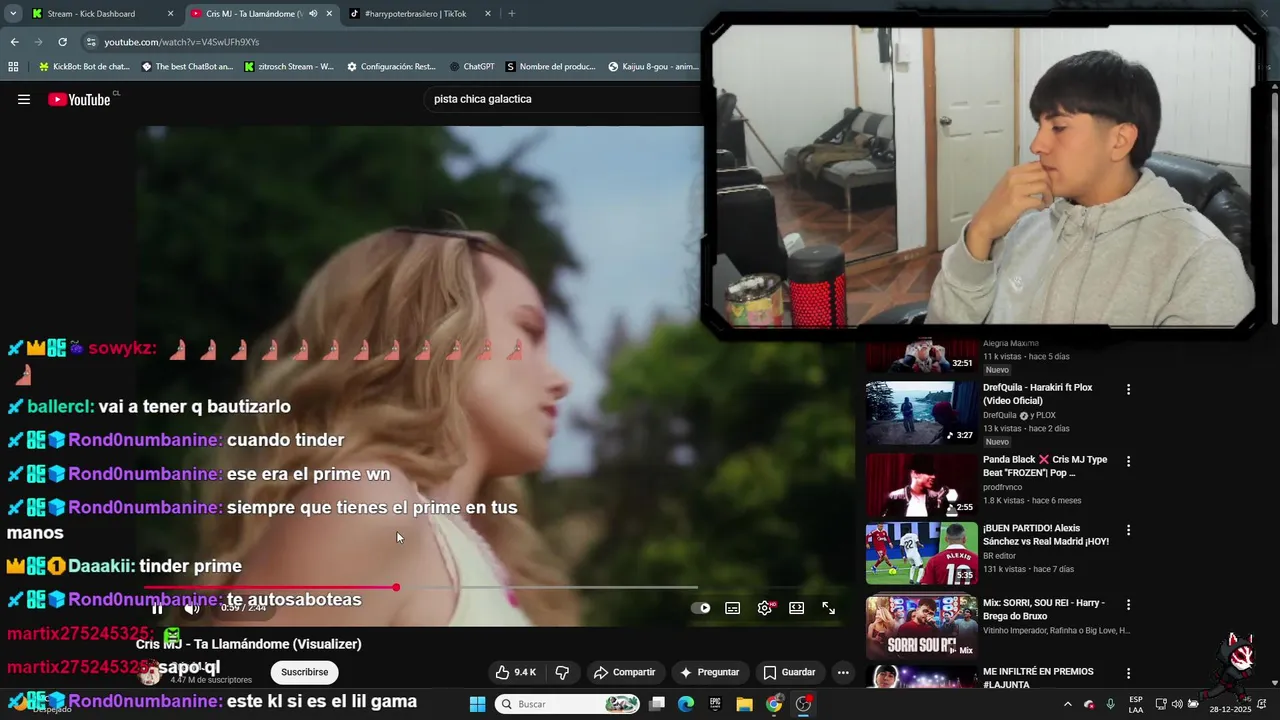Select the Cris MJ - Ta Llamándome tab
Screen dimensions: 1280x720
tap(254, 14)
